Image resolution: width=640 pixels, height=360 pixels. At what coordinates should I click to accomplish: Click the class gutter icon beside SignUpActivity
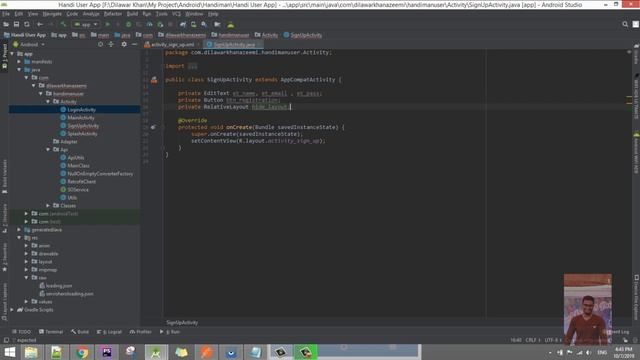[x=154, y=80]
